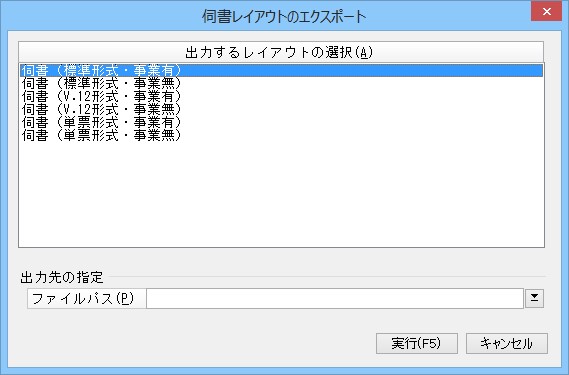Image resolution: width=569 pixels, height=375 pixels.
Task: Click the divider line beside 出力先の指定
Action: point(327,277)
